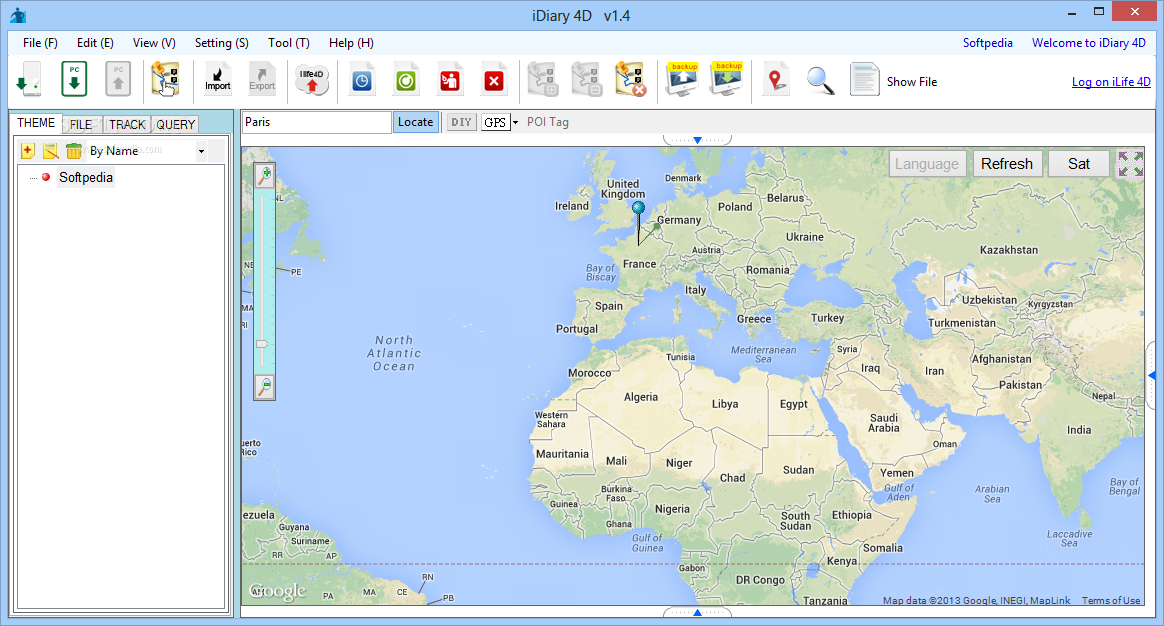Open the Setting (S) menu

pyautogui.click(x=221, y=43)
